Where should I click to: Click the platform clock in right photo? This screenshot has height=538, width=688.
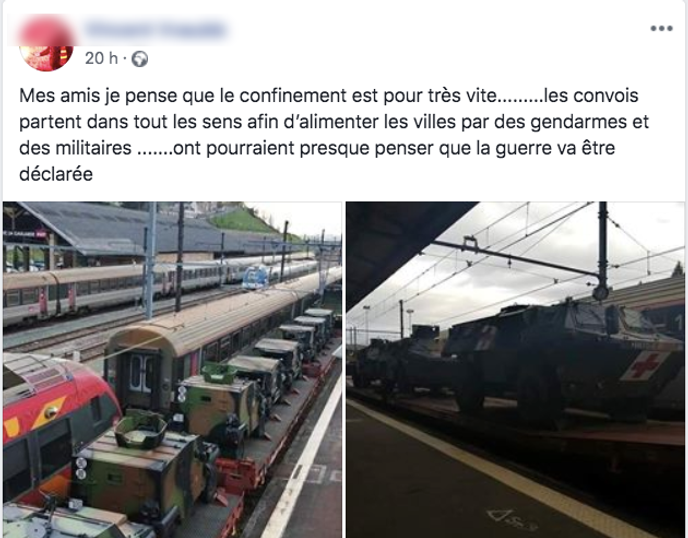[x=600, y=292]
